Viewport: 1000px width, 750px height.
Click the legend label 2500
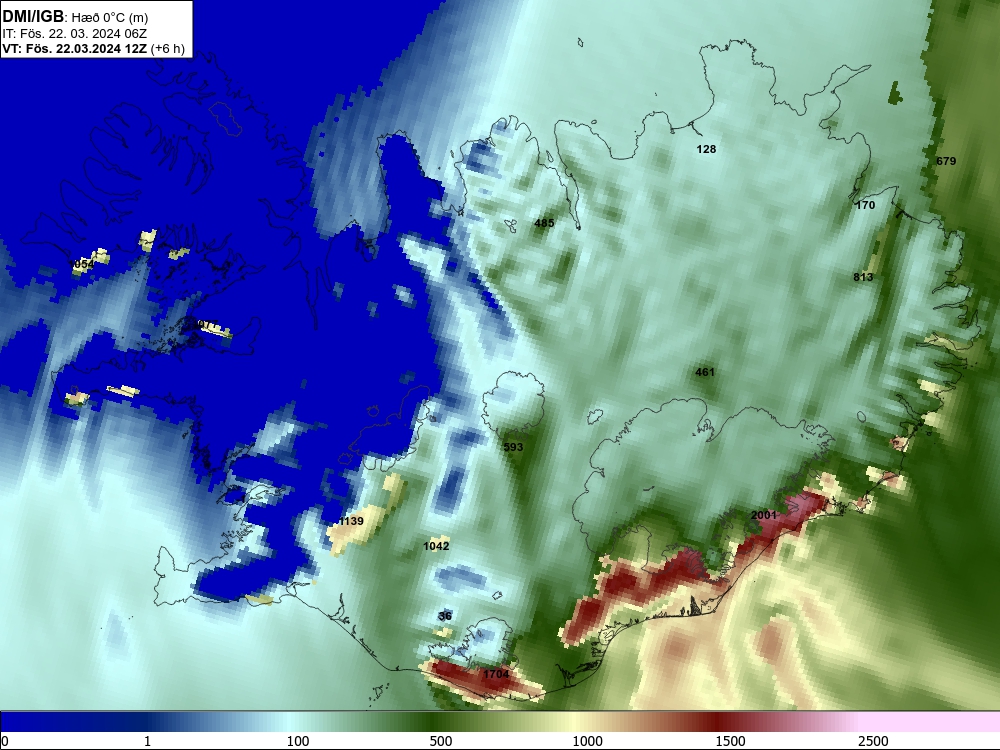tap(873, 741)
